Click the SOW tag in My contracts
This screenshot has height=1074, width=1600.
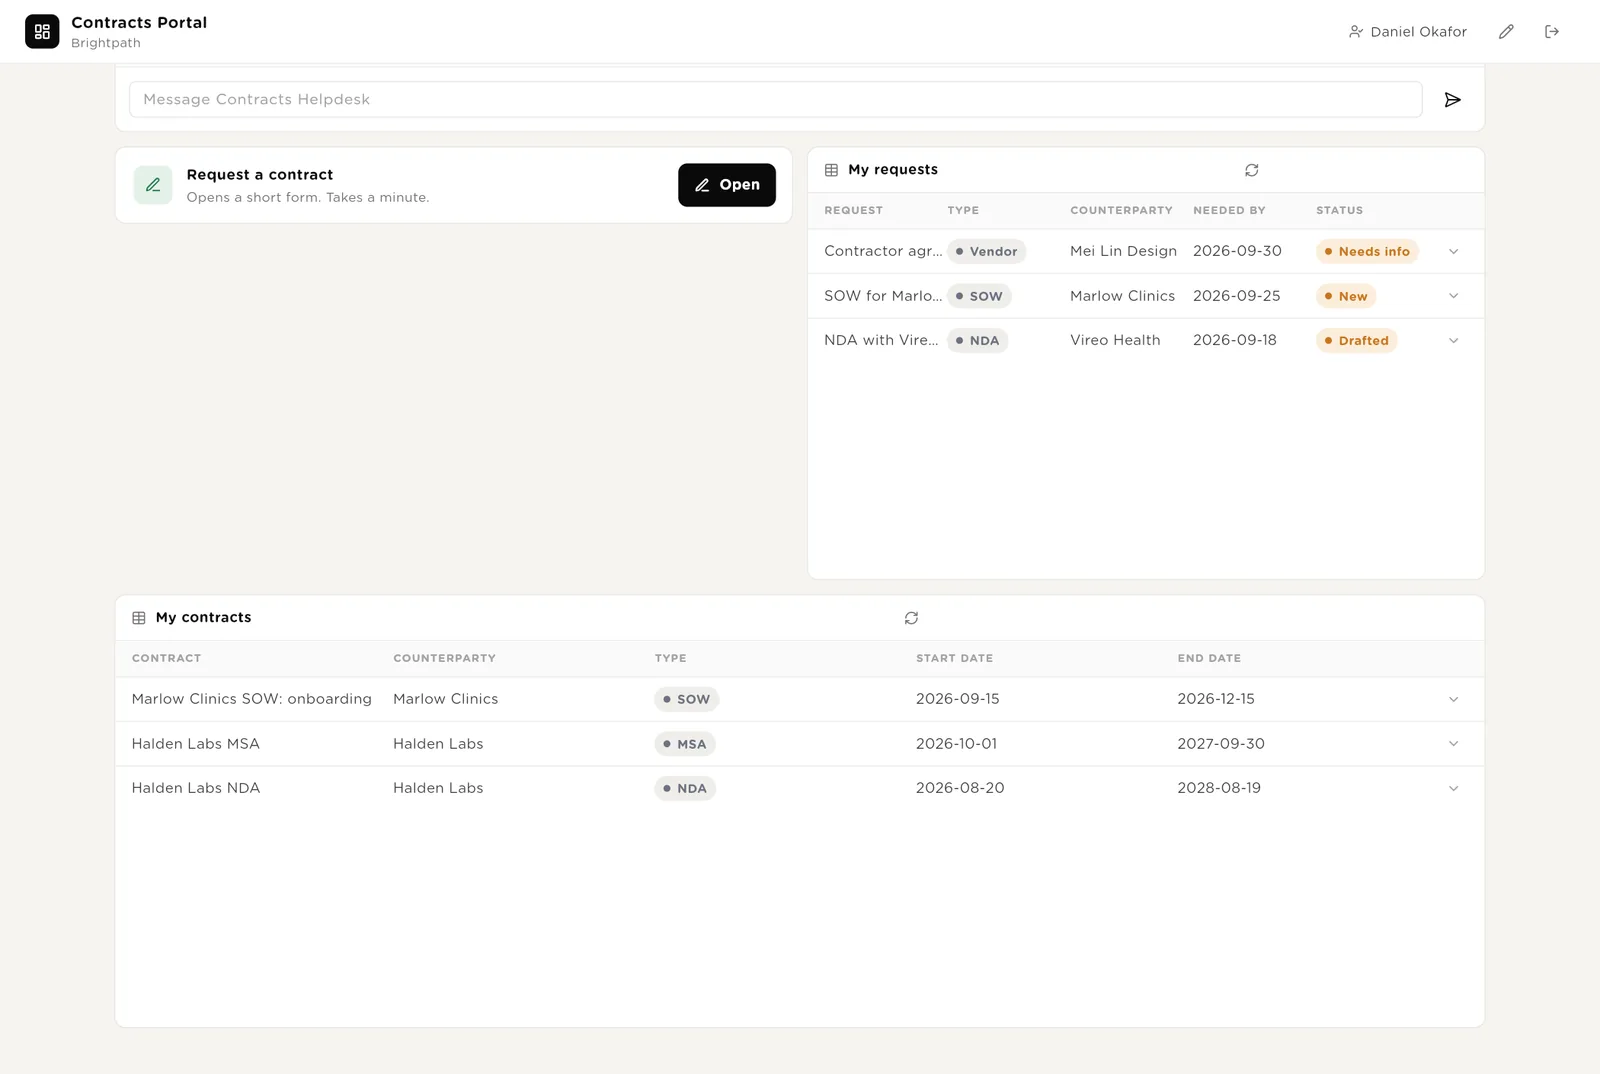coord(686,700)
